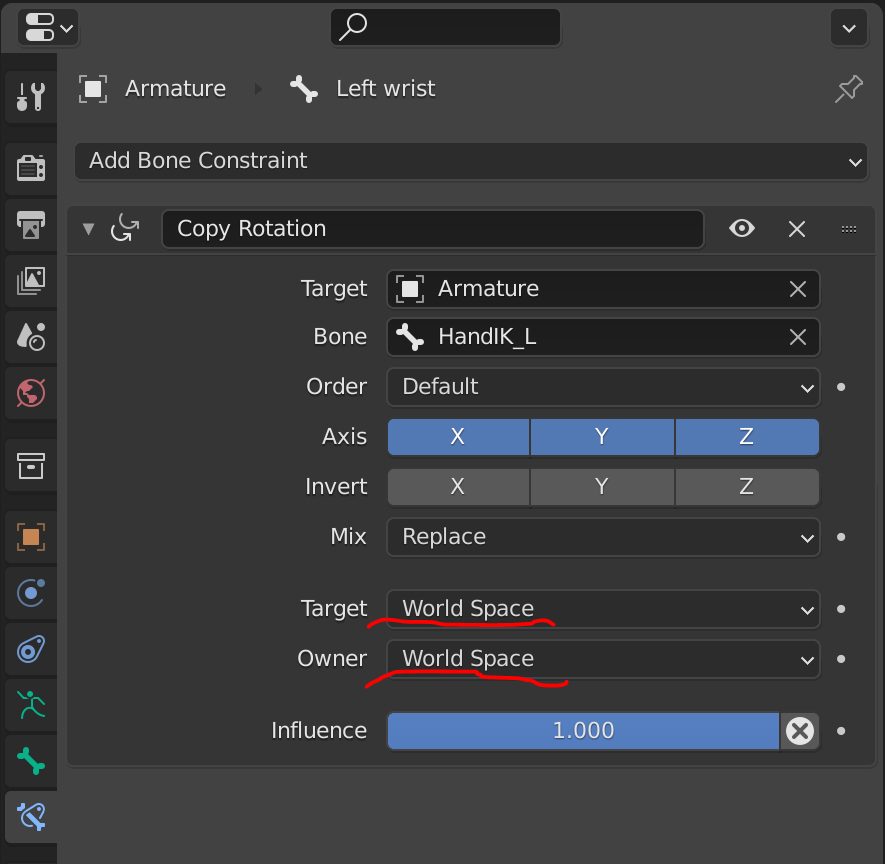Enable Invert Y toggle
Screen dimensions: 885x864
tap(602, 486)
